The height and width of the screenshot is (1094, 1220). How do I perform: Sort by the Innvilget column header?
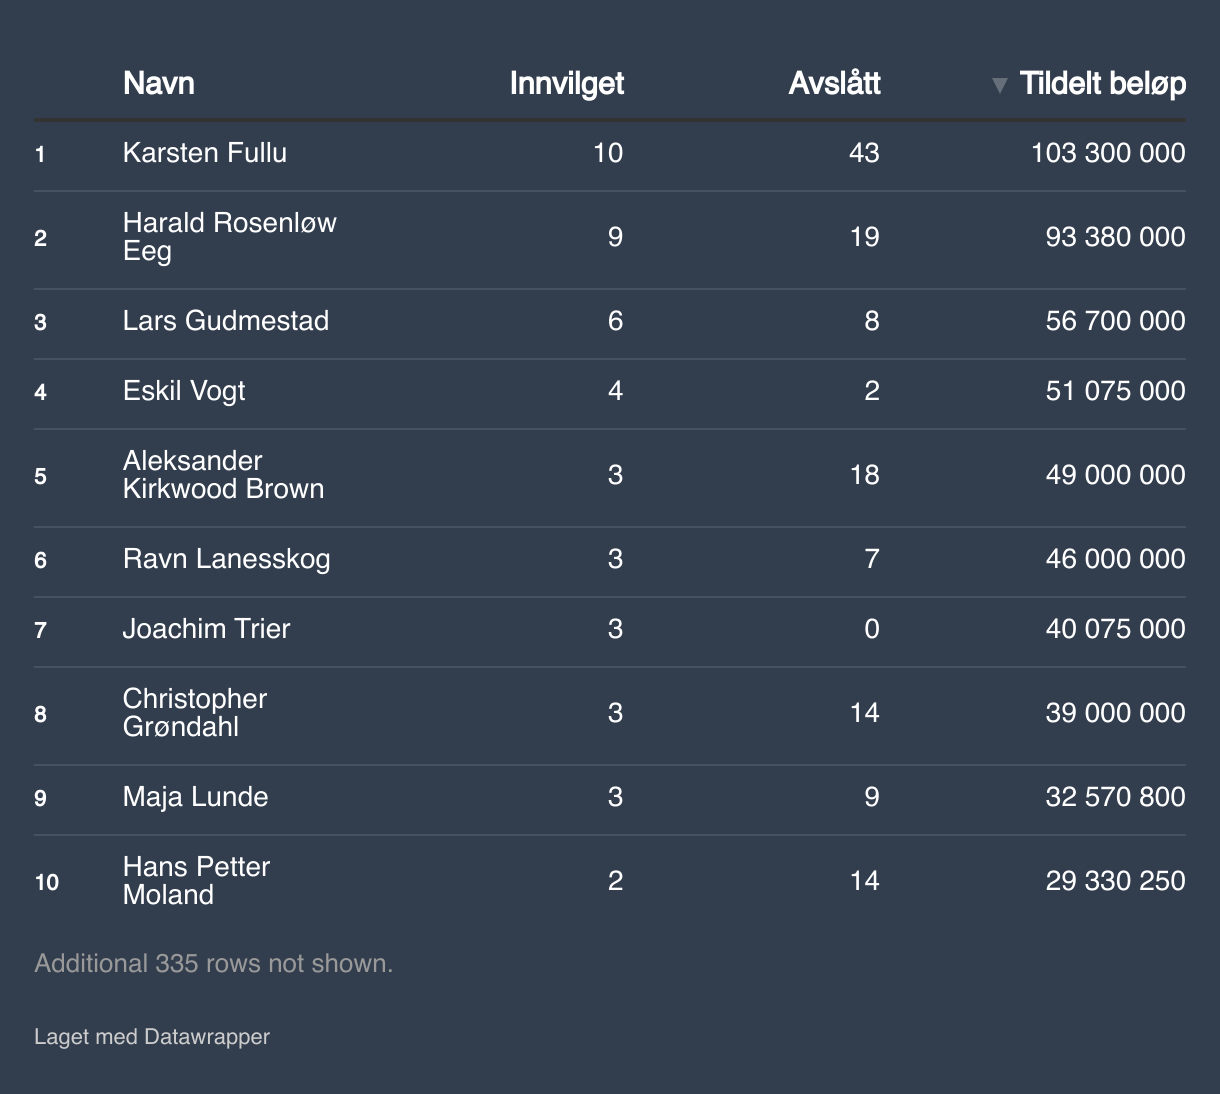[566, 83]
